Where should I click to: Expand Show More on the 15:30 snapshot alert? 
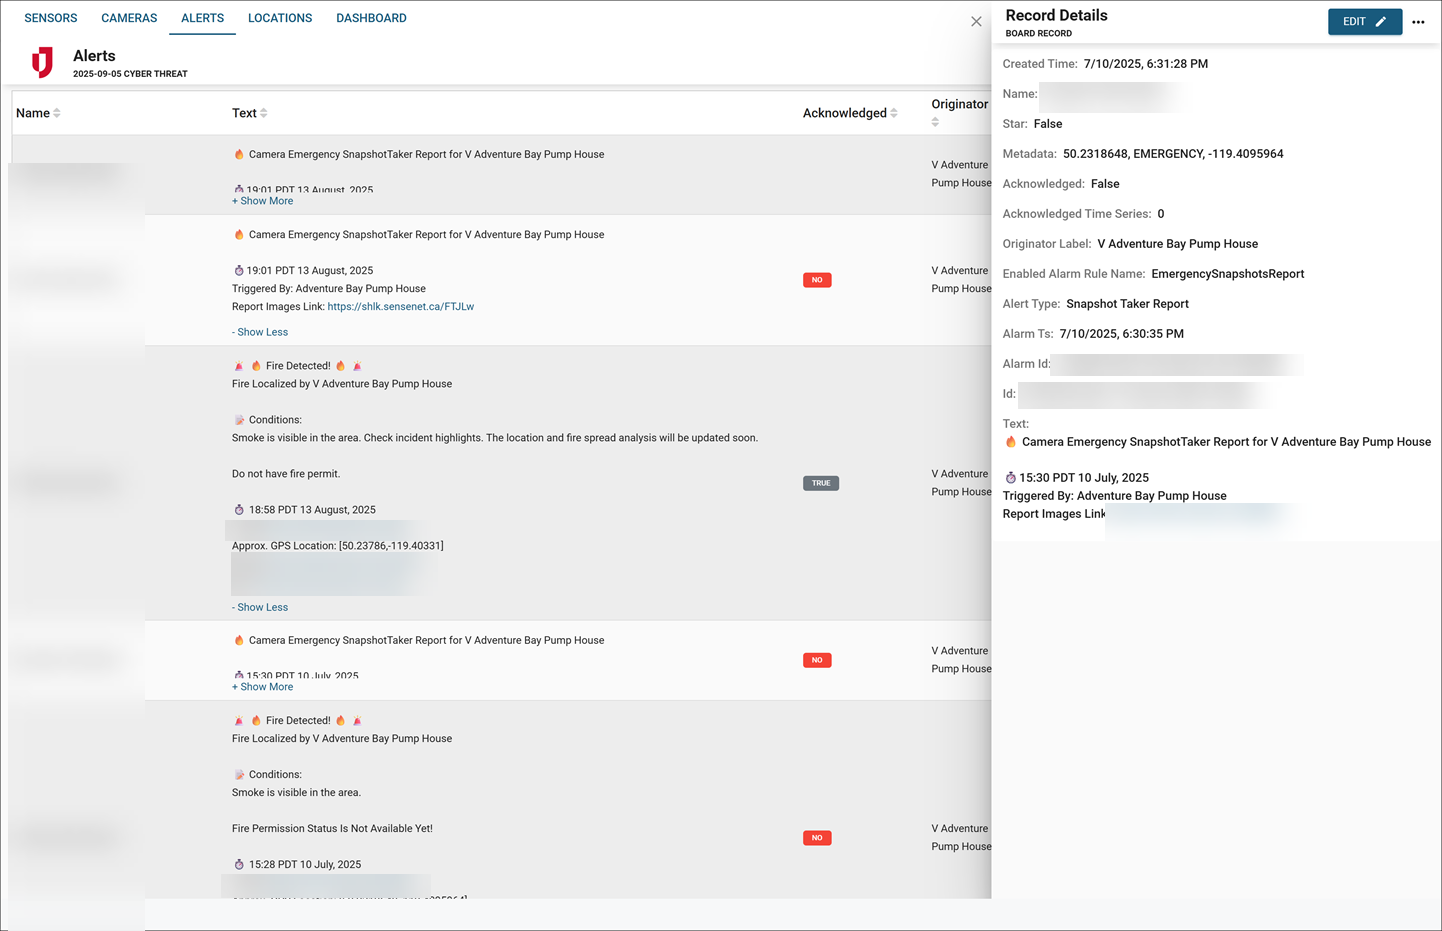pos(262,686)
